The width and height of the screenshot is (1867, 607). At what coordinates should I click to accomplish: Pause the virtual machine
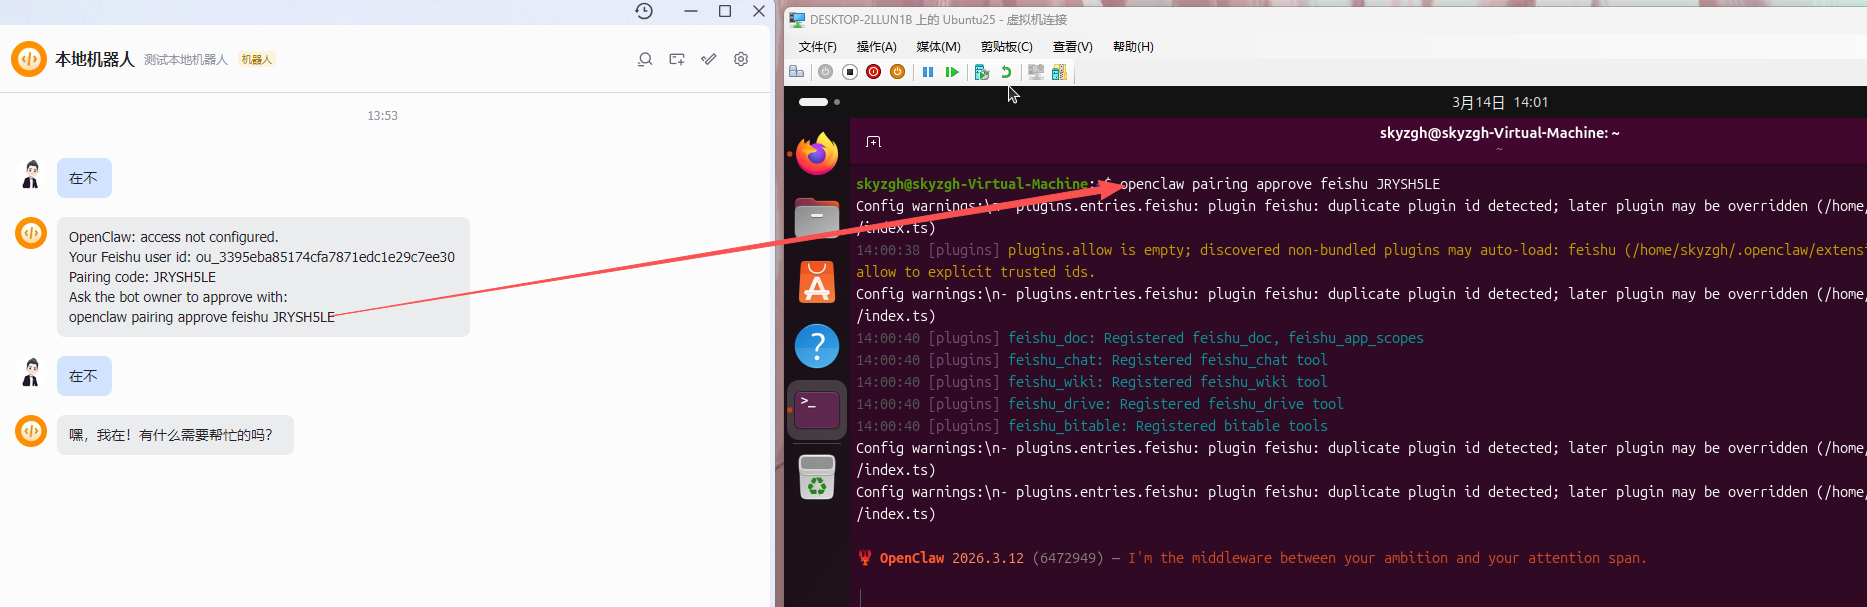pyautogui.click(x=928, y=72)
